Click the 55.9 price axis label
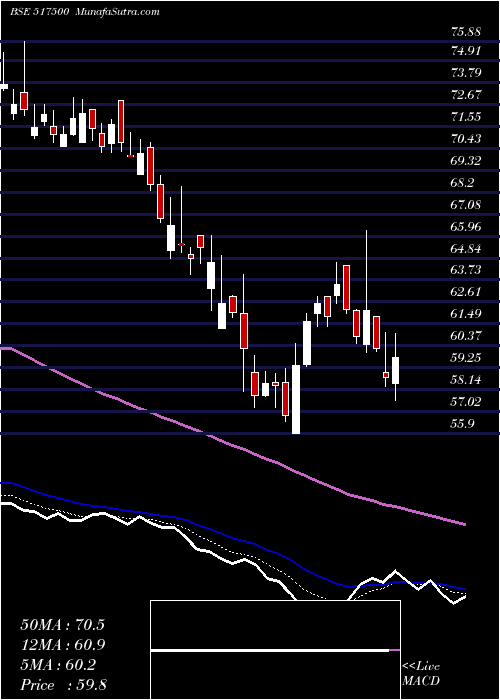This screenshot has width=500, height=700. pos(463,424)
